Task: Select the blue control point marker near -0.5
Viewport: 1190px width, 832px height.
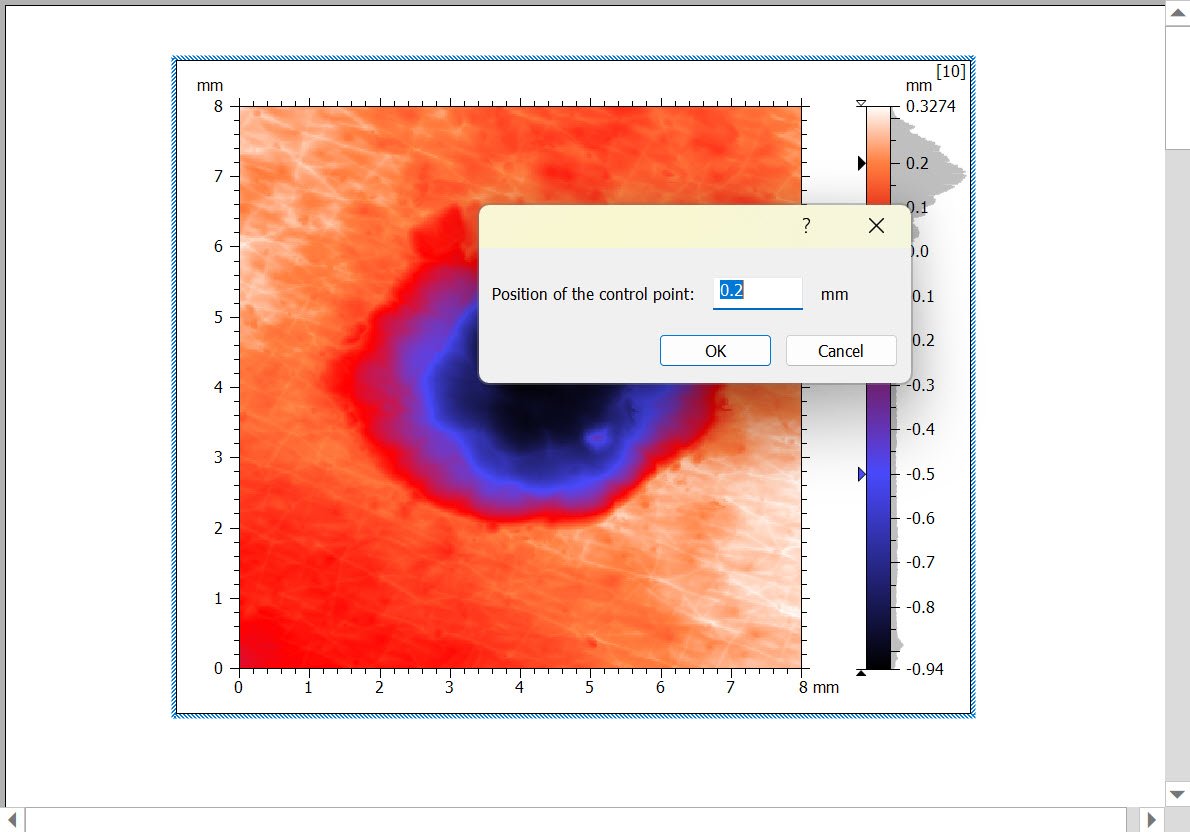Action: pyautogui.click(x=861, y=474)
